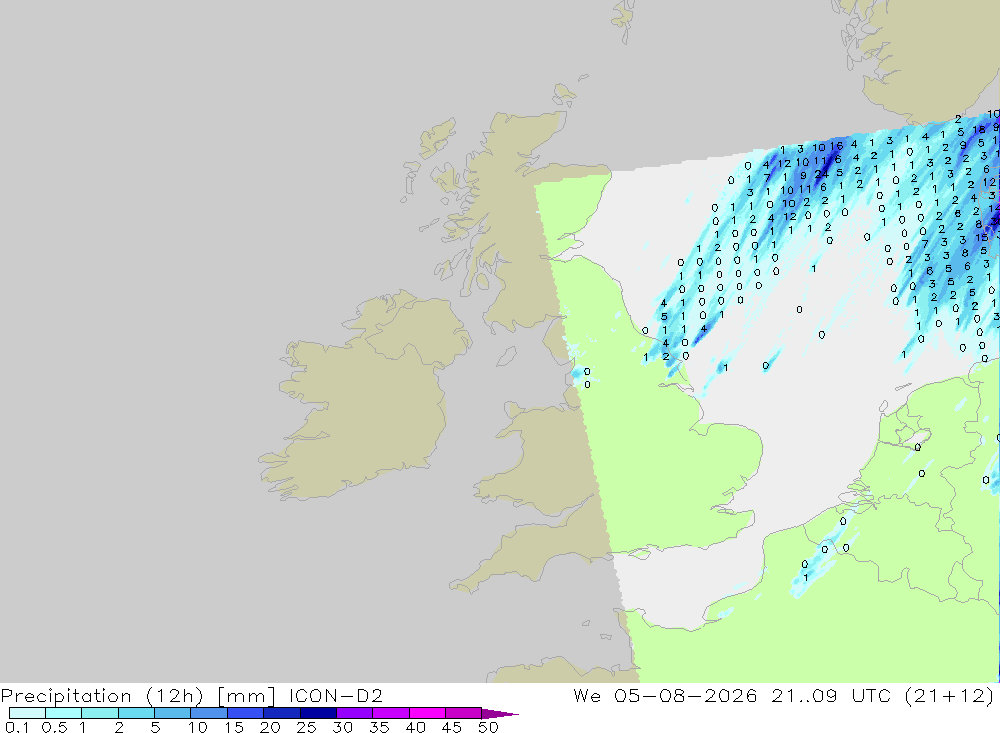Click the '40' legend scale label
The width and height of the screenshot is (1000, 733).
tap(415, 727)
